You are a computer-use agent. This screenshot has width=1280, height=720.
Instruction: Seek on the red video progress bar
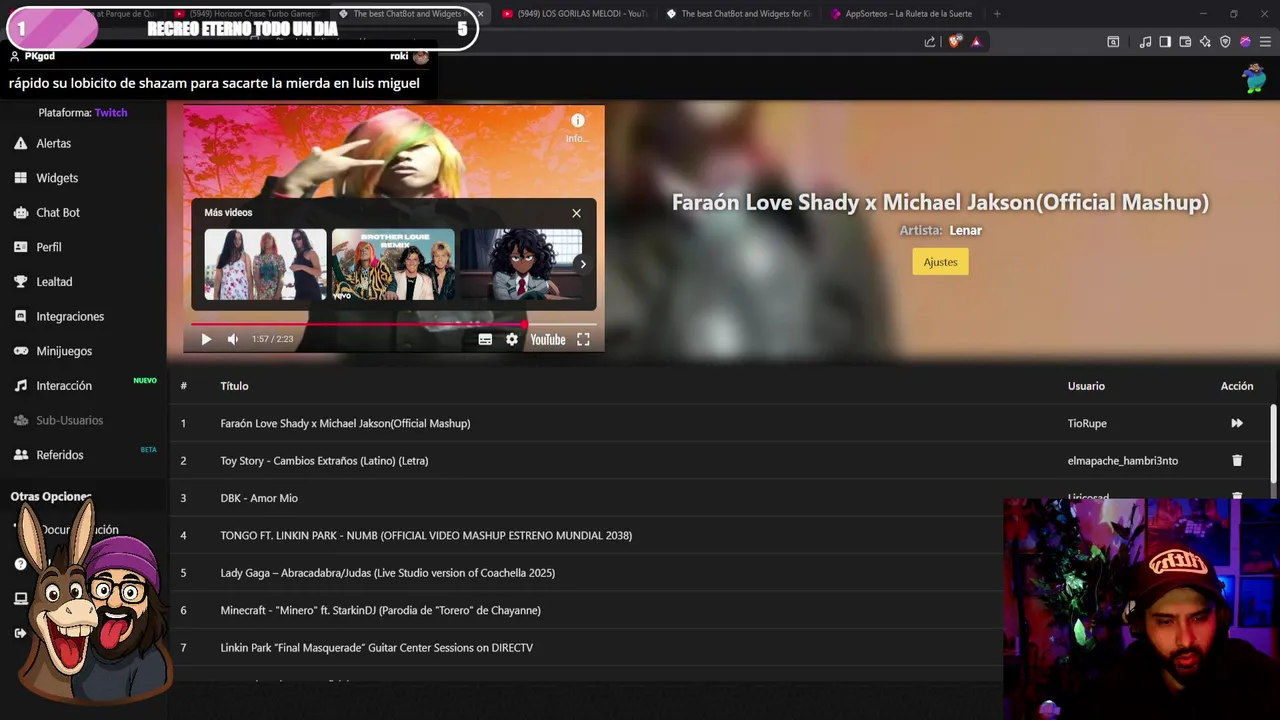pyautogui.click(x=394, y=324)
